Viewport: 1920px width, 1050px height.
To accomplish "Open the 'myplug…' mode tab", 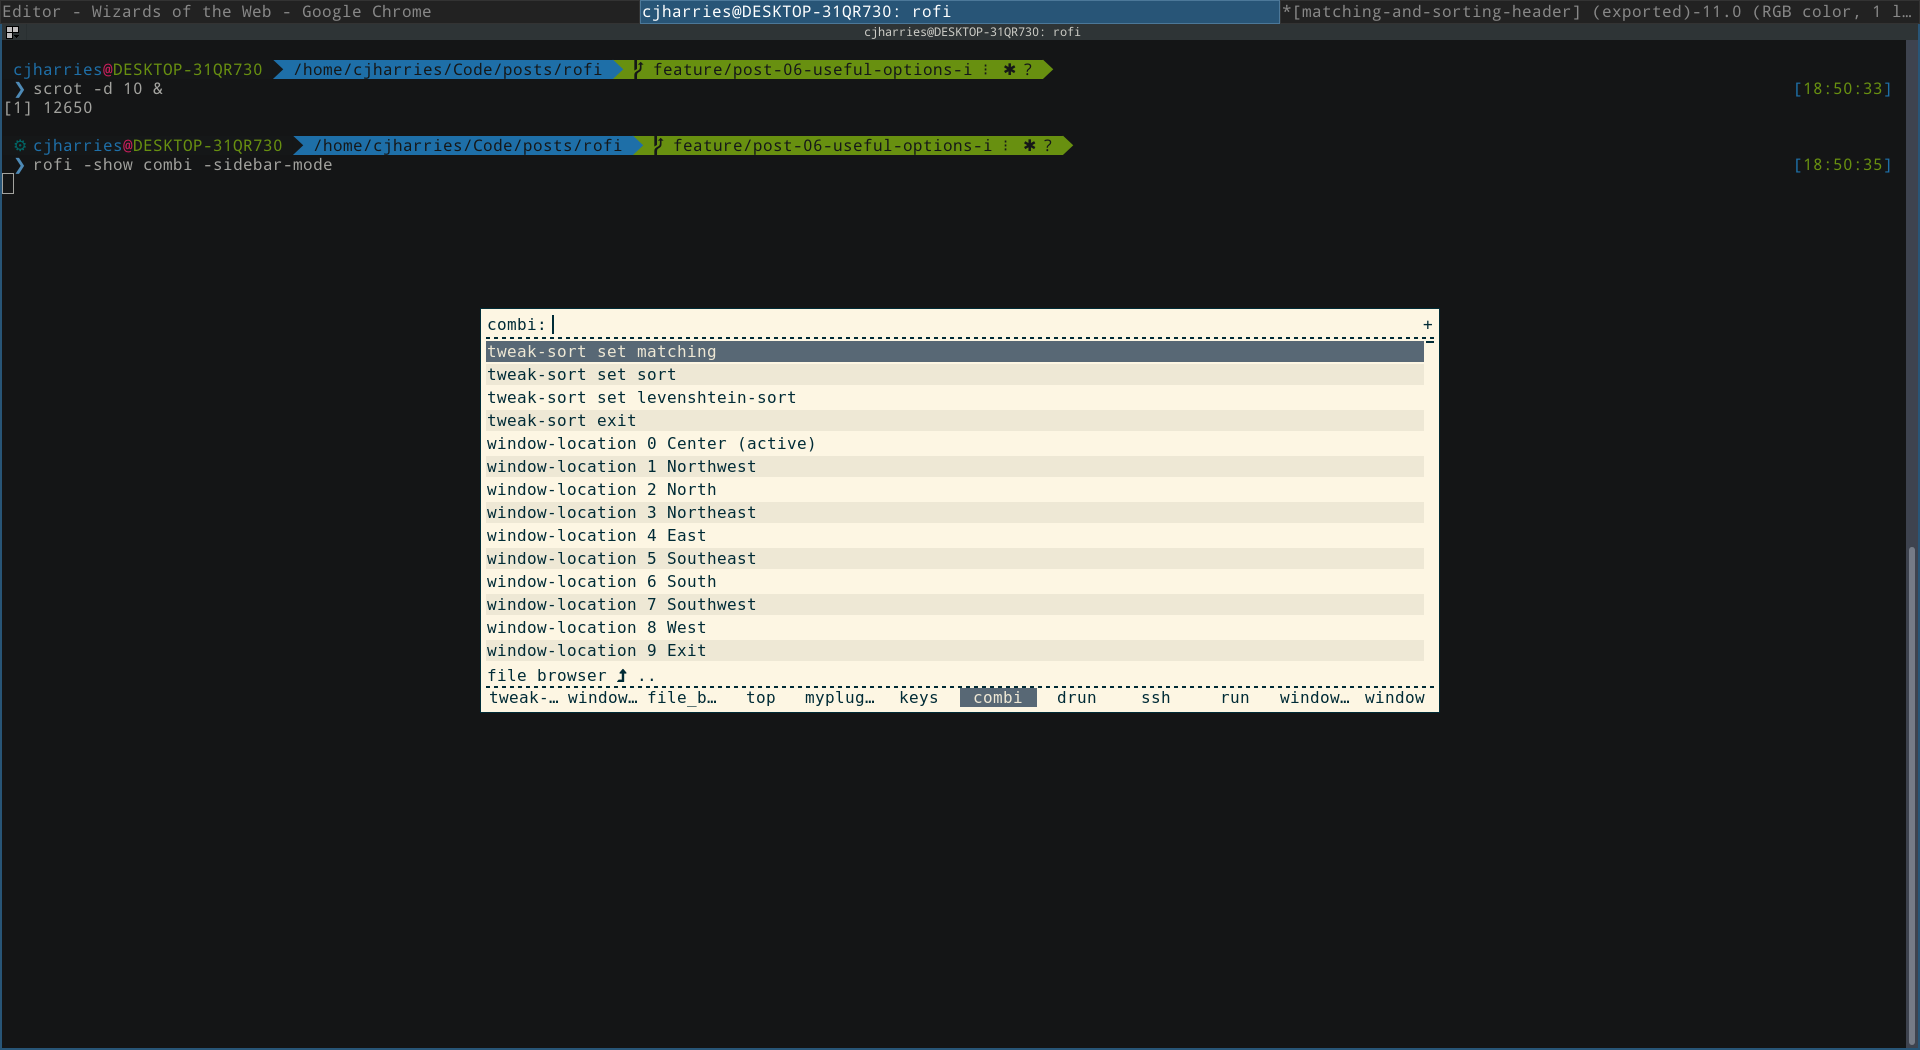I will [840, 697].
